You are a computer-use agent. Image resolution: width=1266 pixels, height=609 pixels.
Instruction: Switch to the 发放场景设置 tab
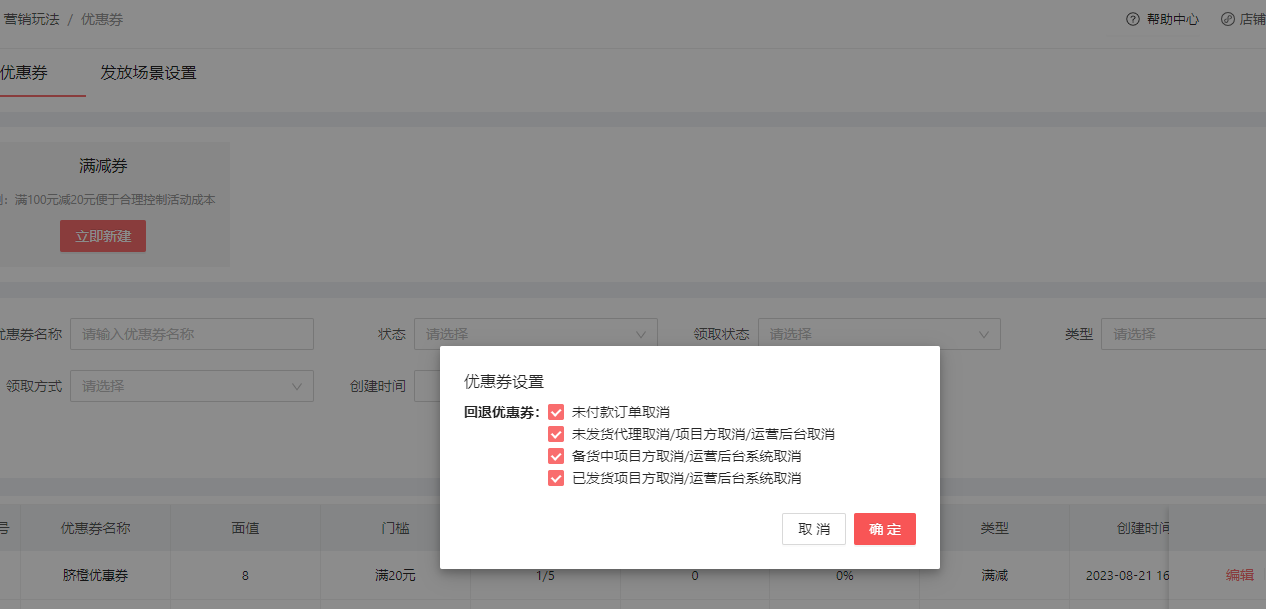pos(148,73)
